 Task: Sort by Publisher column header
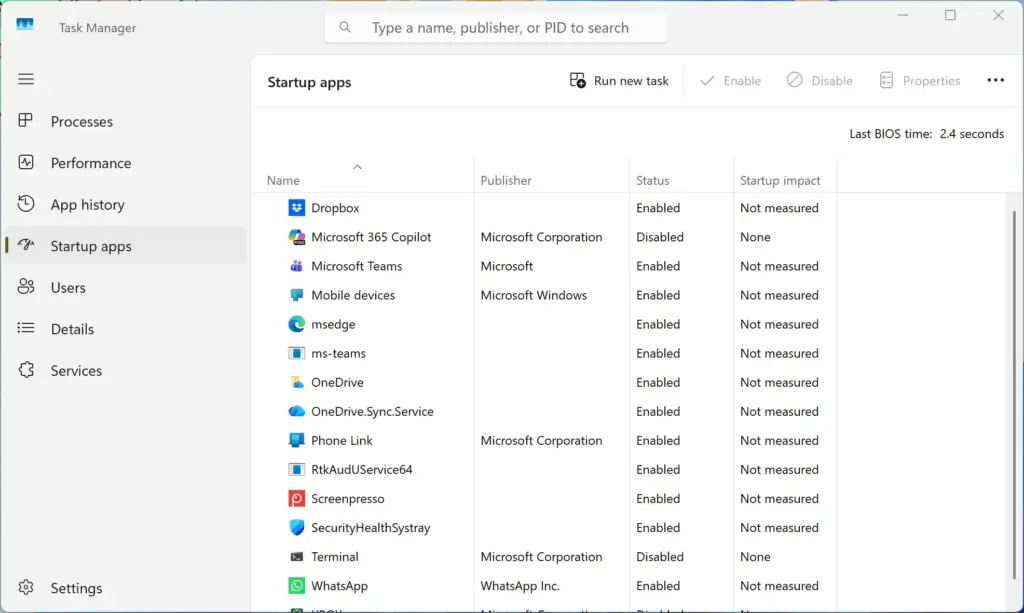coord(506,180)
